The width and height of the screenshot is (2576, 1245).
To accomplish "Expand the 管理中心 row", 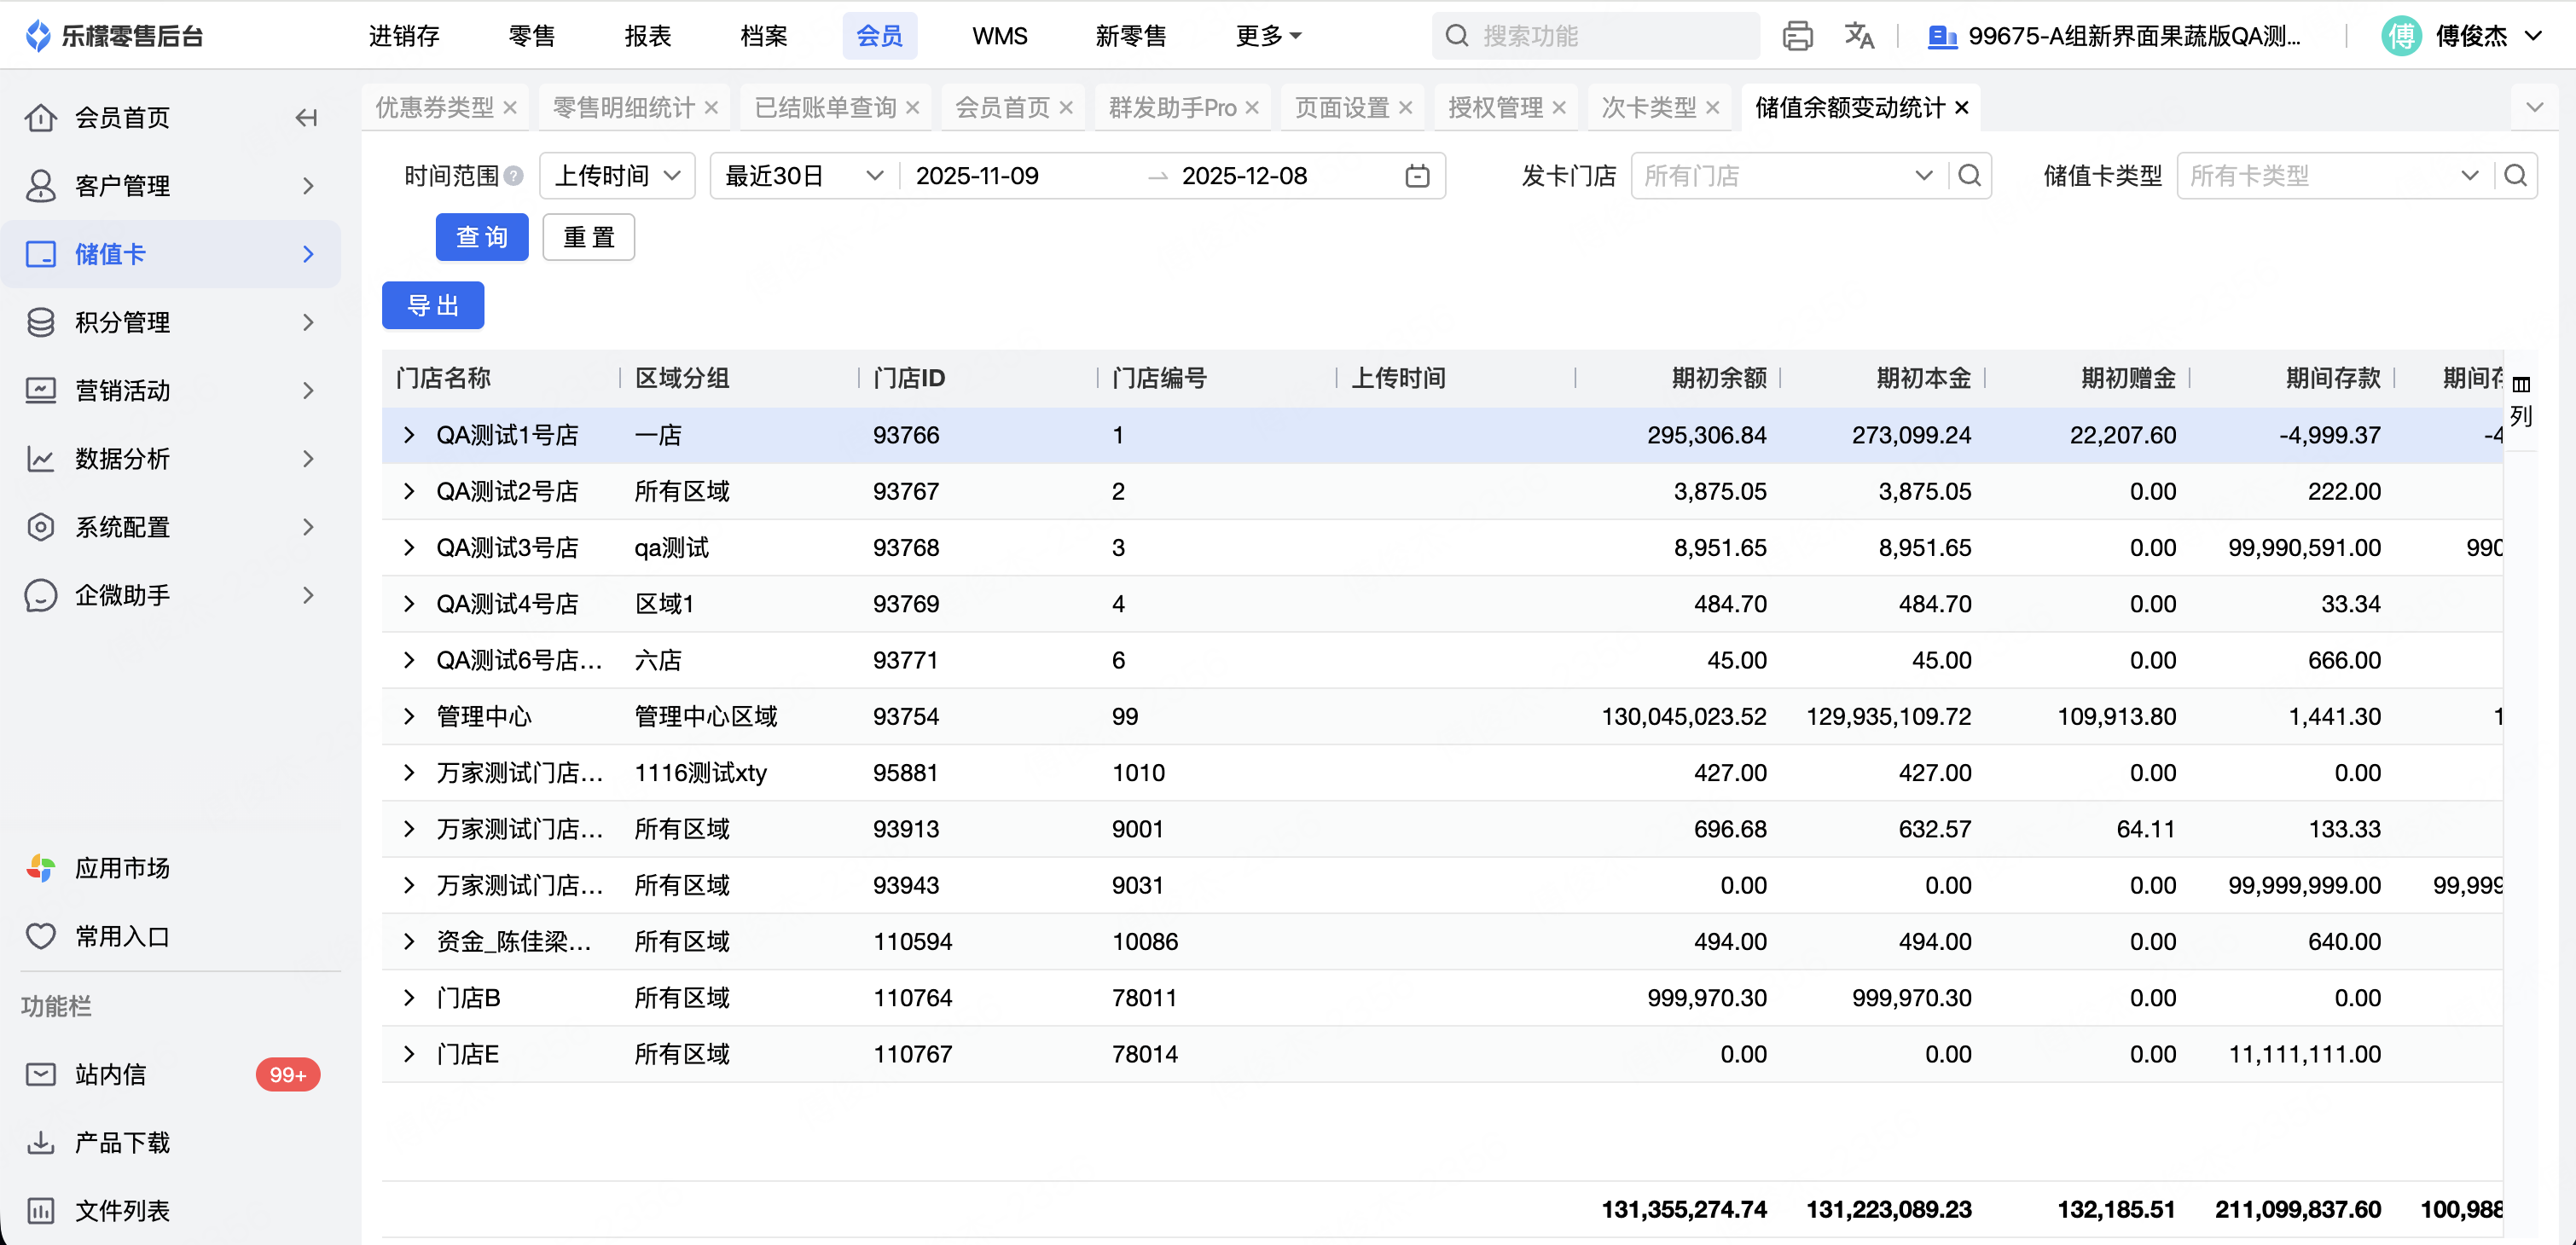I will pos(409,716).
